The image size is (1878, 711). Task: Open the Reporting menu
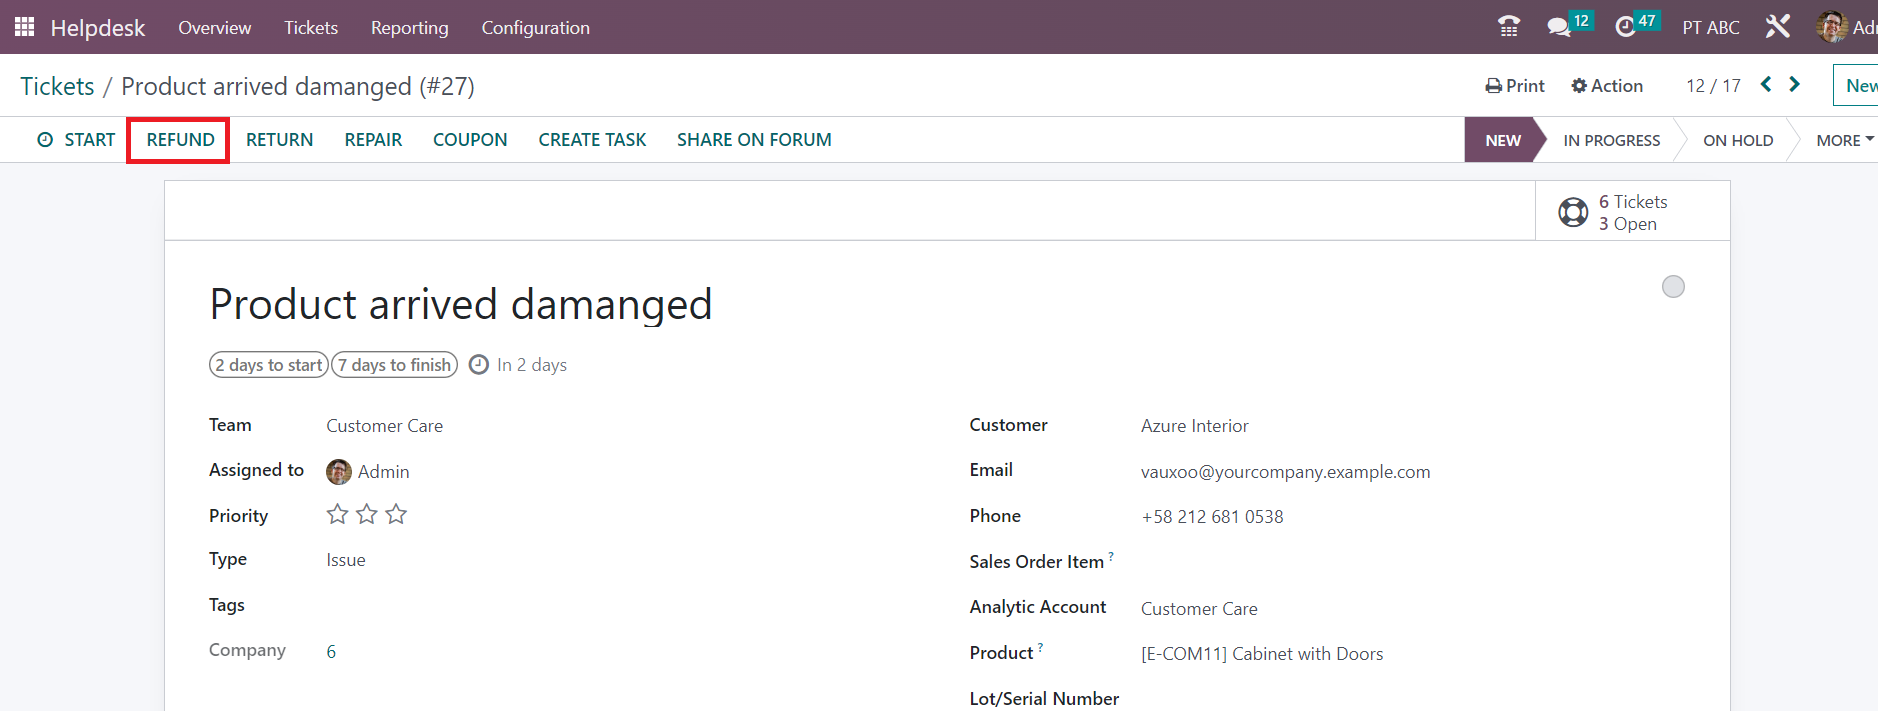[x=409, y=28]
